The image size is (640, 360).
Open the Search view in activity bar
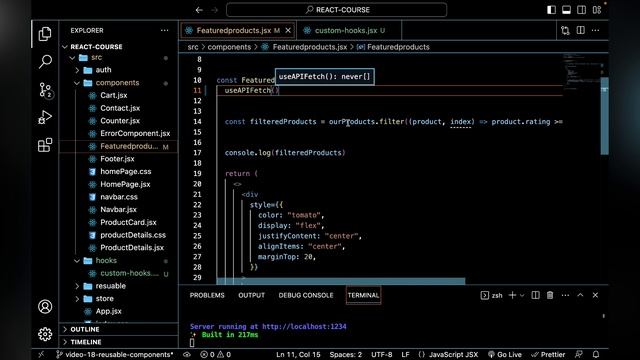pyautogui.click(x=45, y=62)
